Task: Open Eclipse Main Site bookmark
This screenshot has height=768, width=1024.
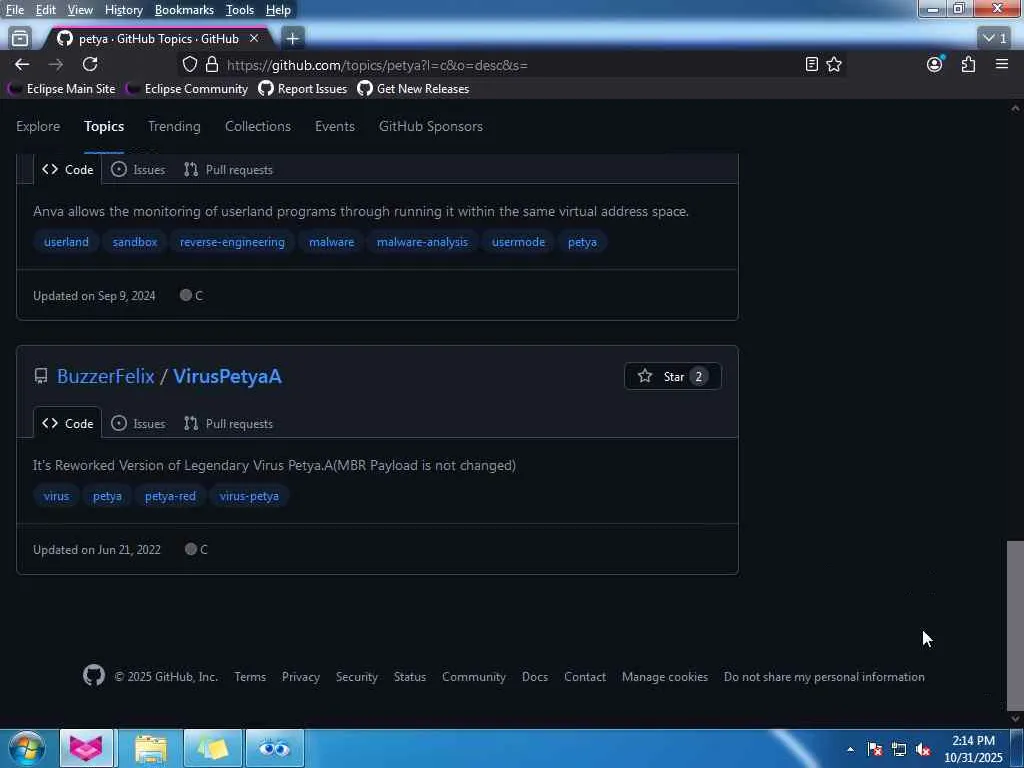Action: pos(63,89)
